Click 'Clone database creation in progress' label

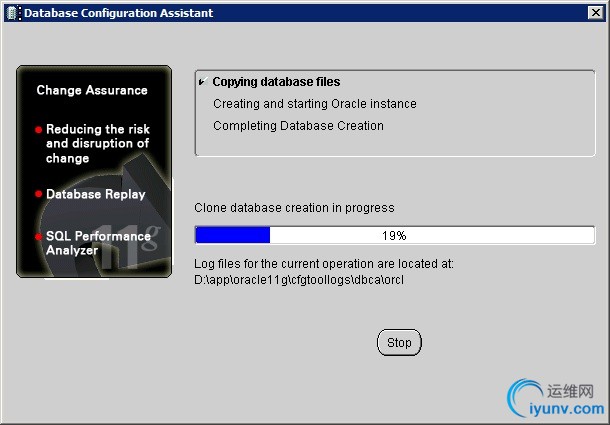(x=294, y=208)
